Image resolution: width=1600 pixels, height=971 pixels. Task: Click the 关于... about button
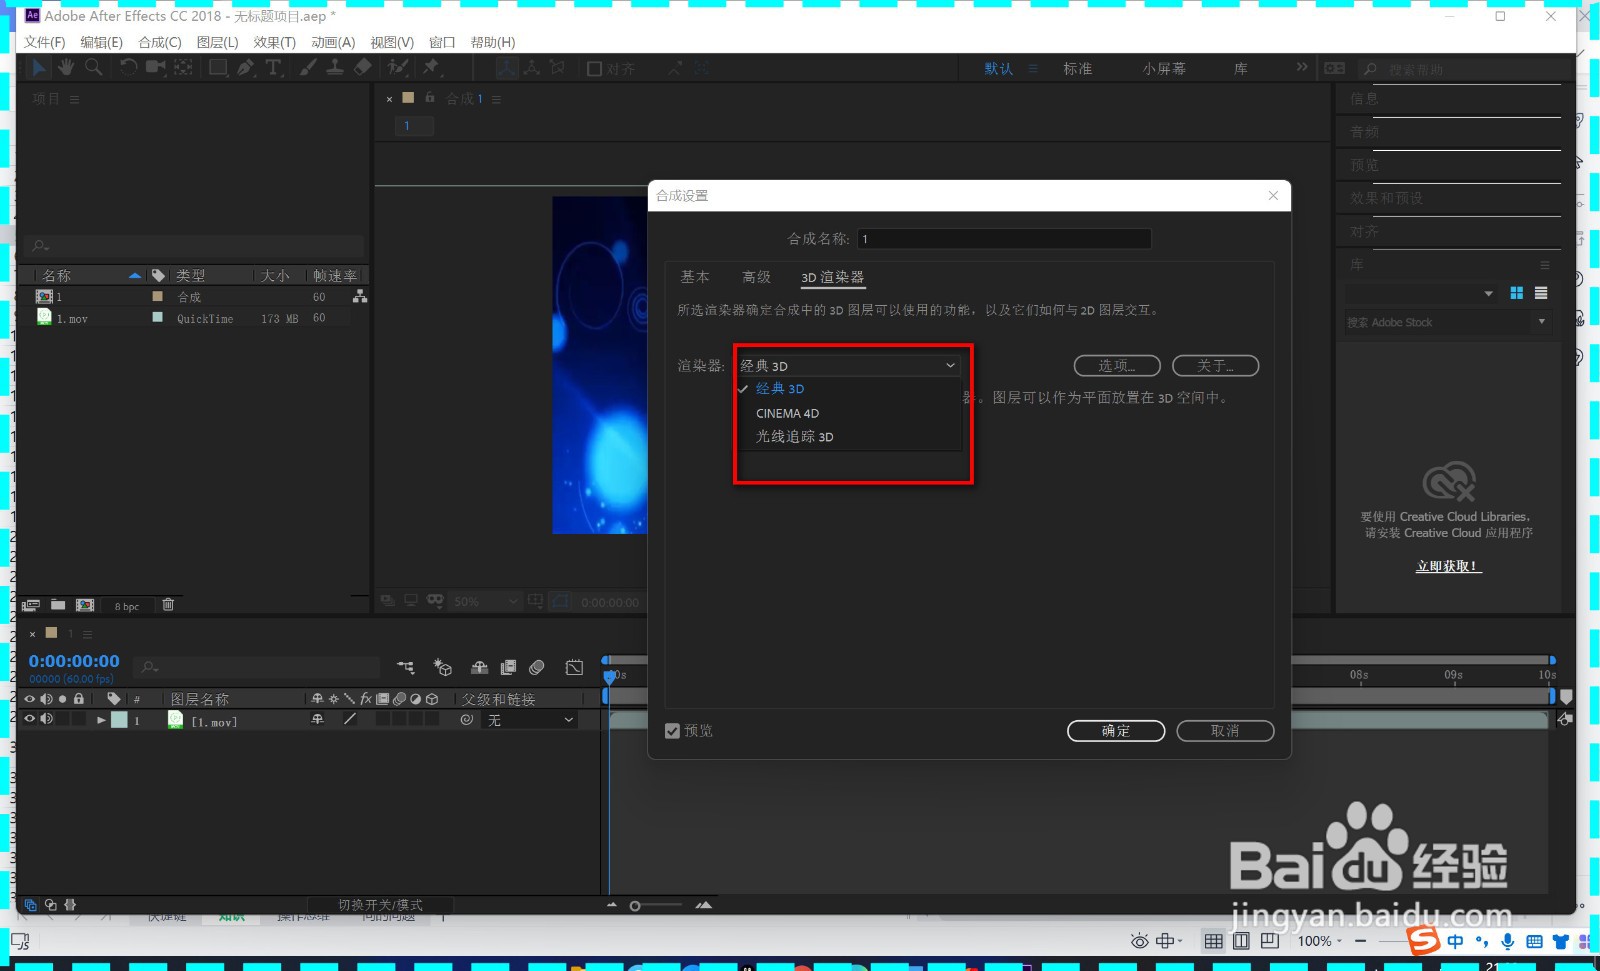[x=1215, y=366]
